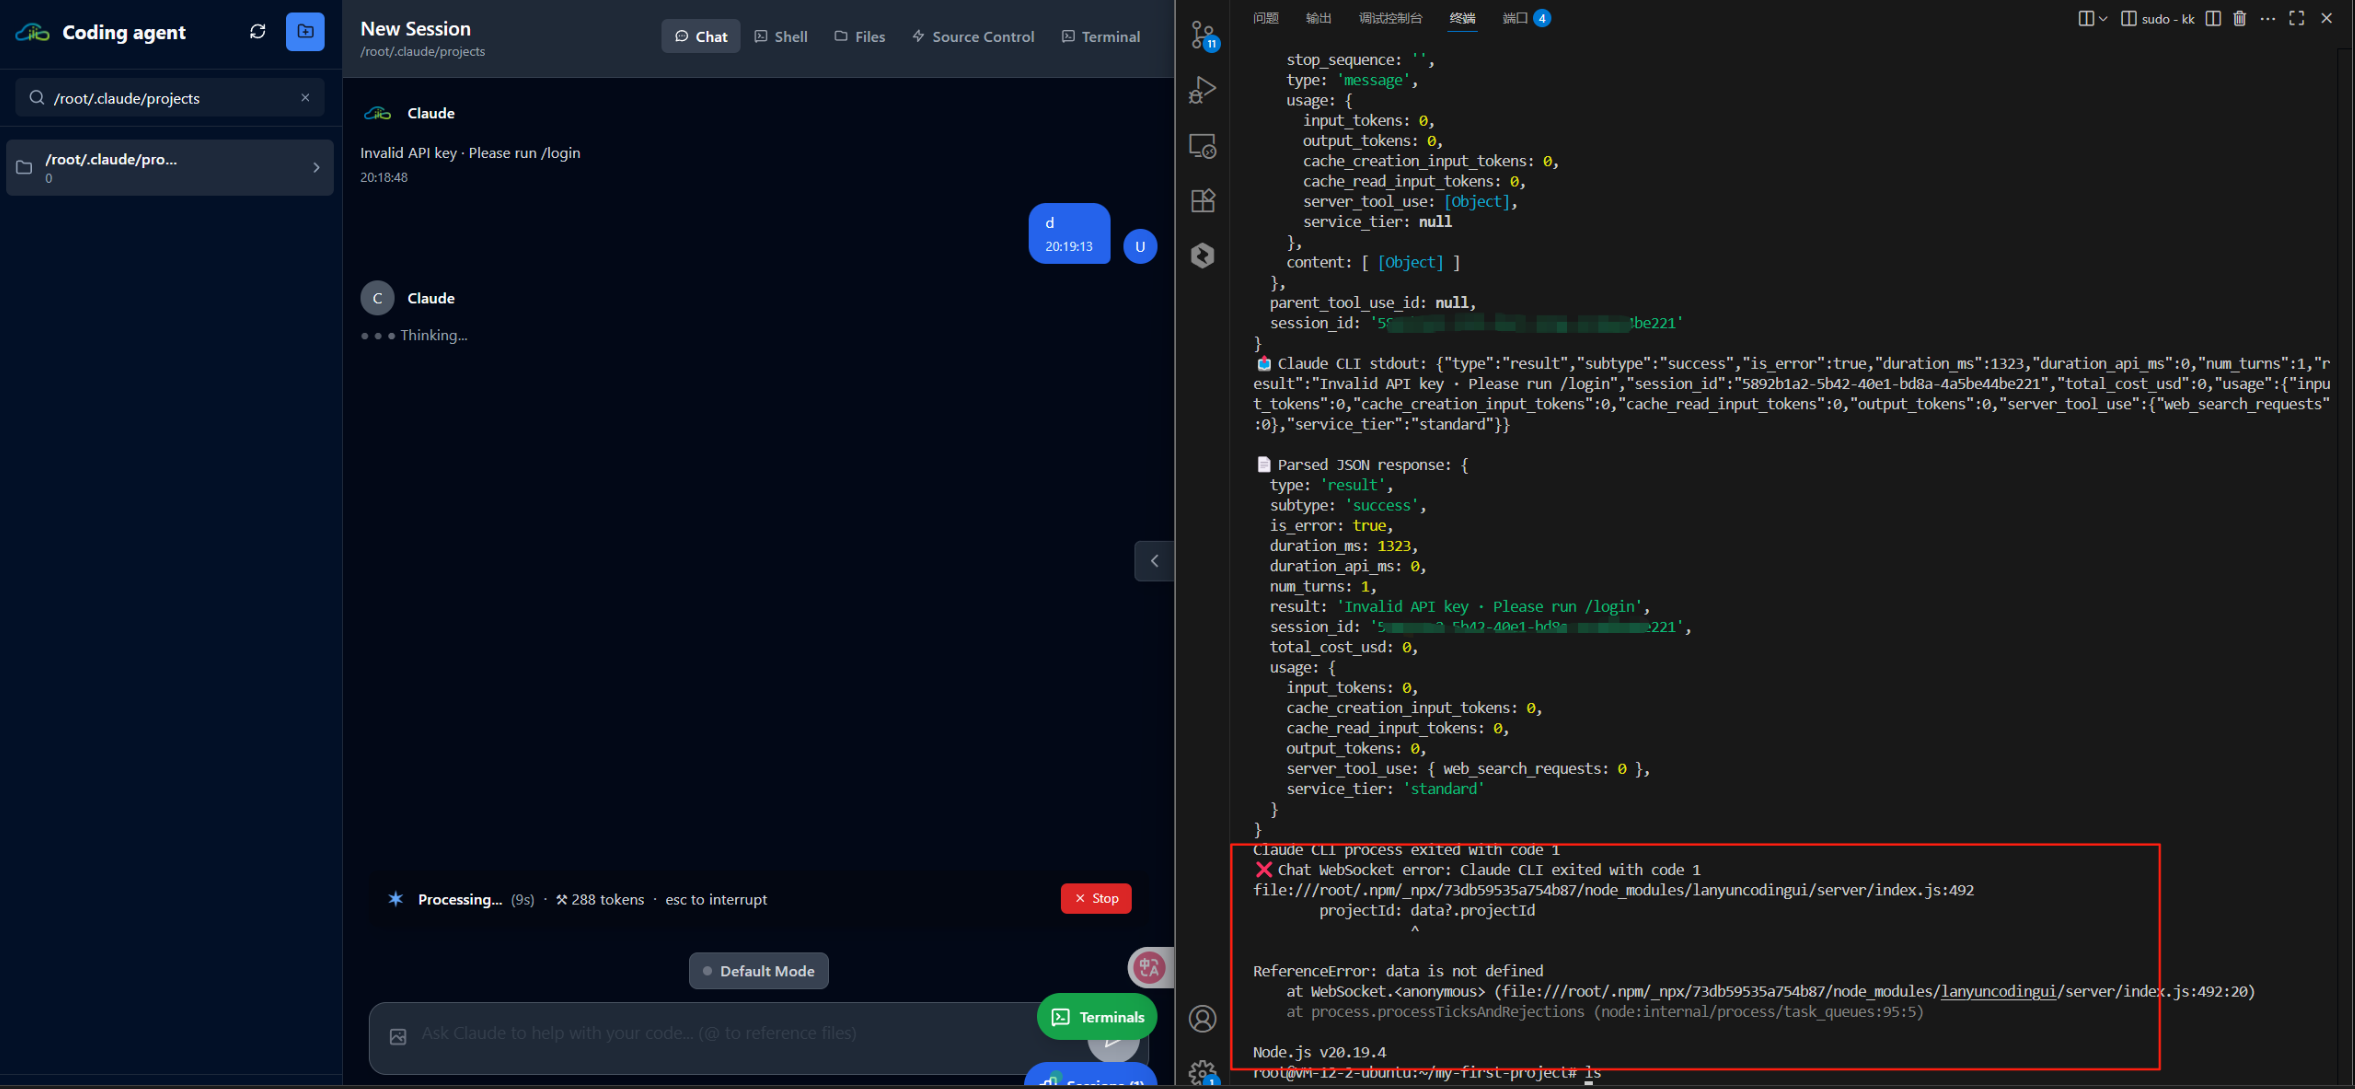Click the Claude C avatar on Thinking message
This screenshot has width=2355, height=1089.
[377, 298]
